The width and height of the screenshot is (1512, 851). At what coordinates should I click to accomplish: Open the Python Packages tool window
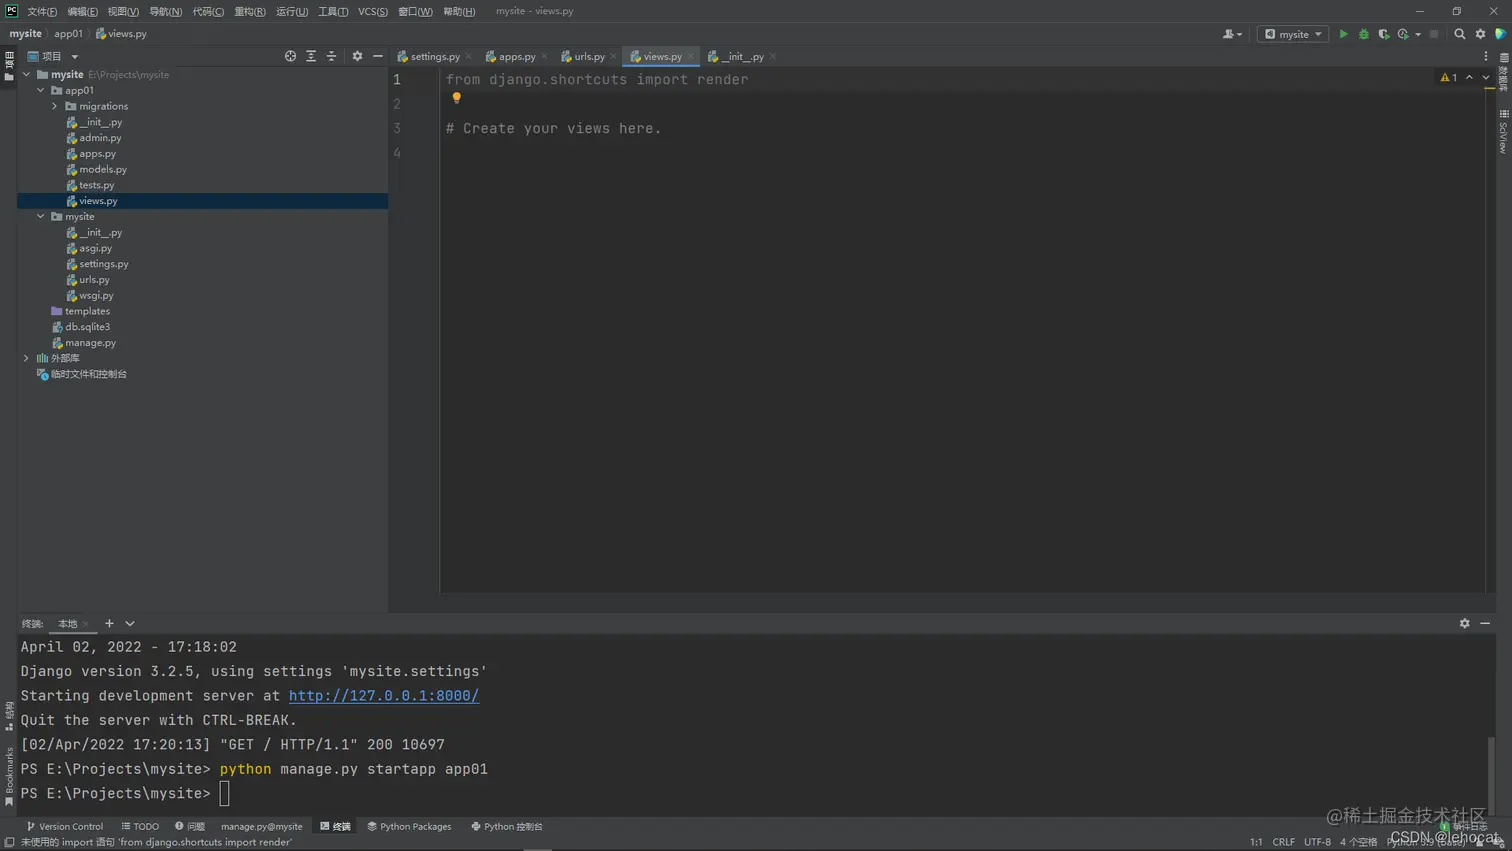tap(409, 827)
